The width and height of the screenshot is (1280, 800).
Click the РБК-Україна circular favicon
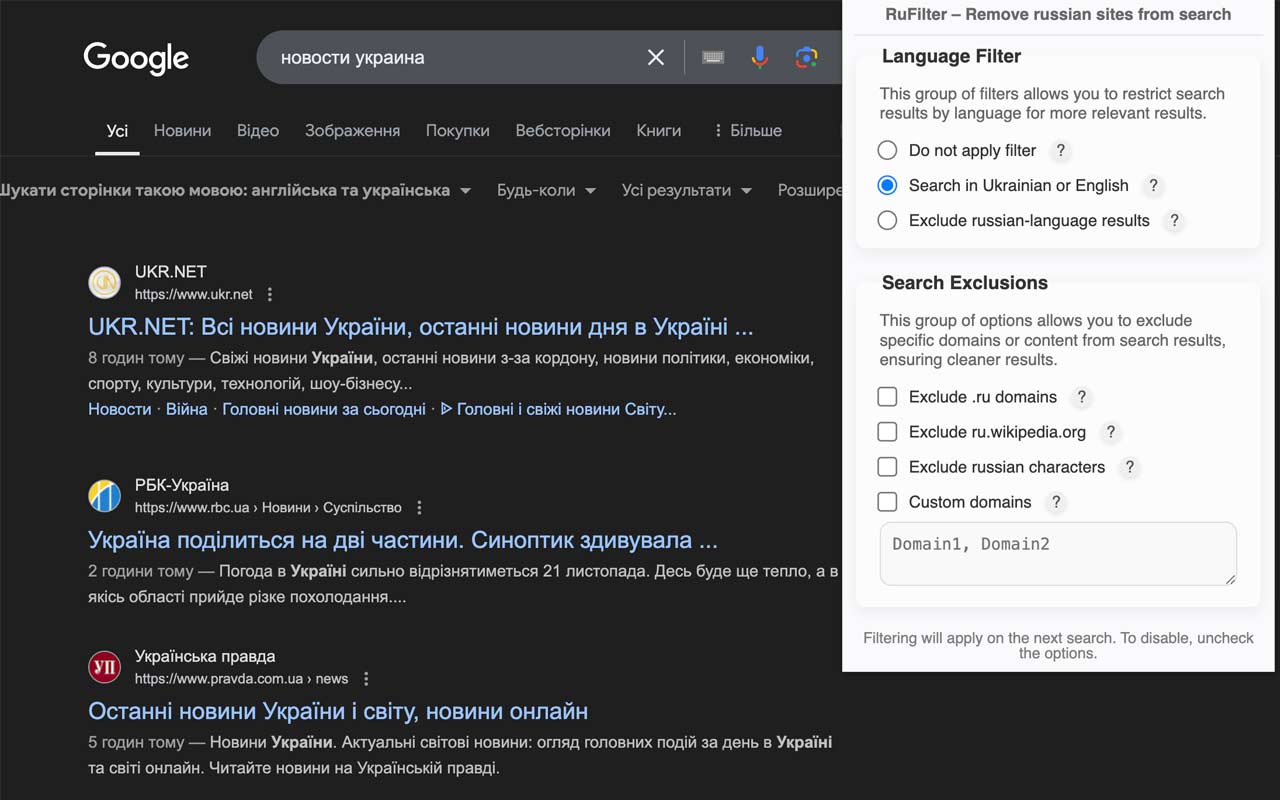(104, 495)
